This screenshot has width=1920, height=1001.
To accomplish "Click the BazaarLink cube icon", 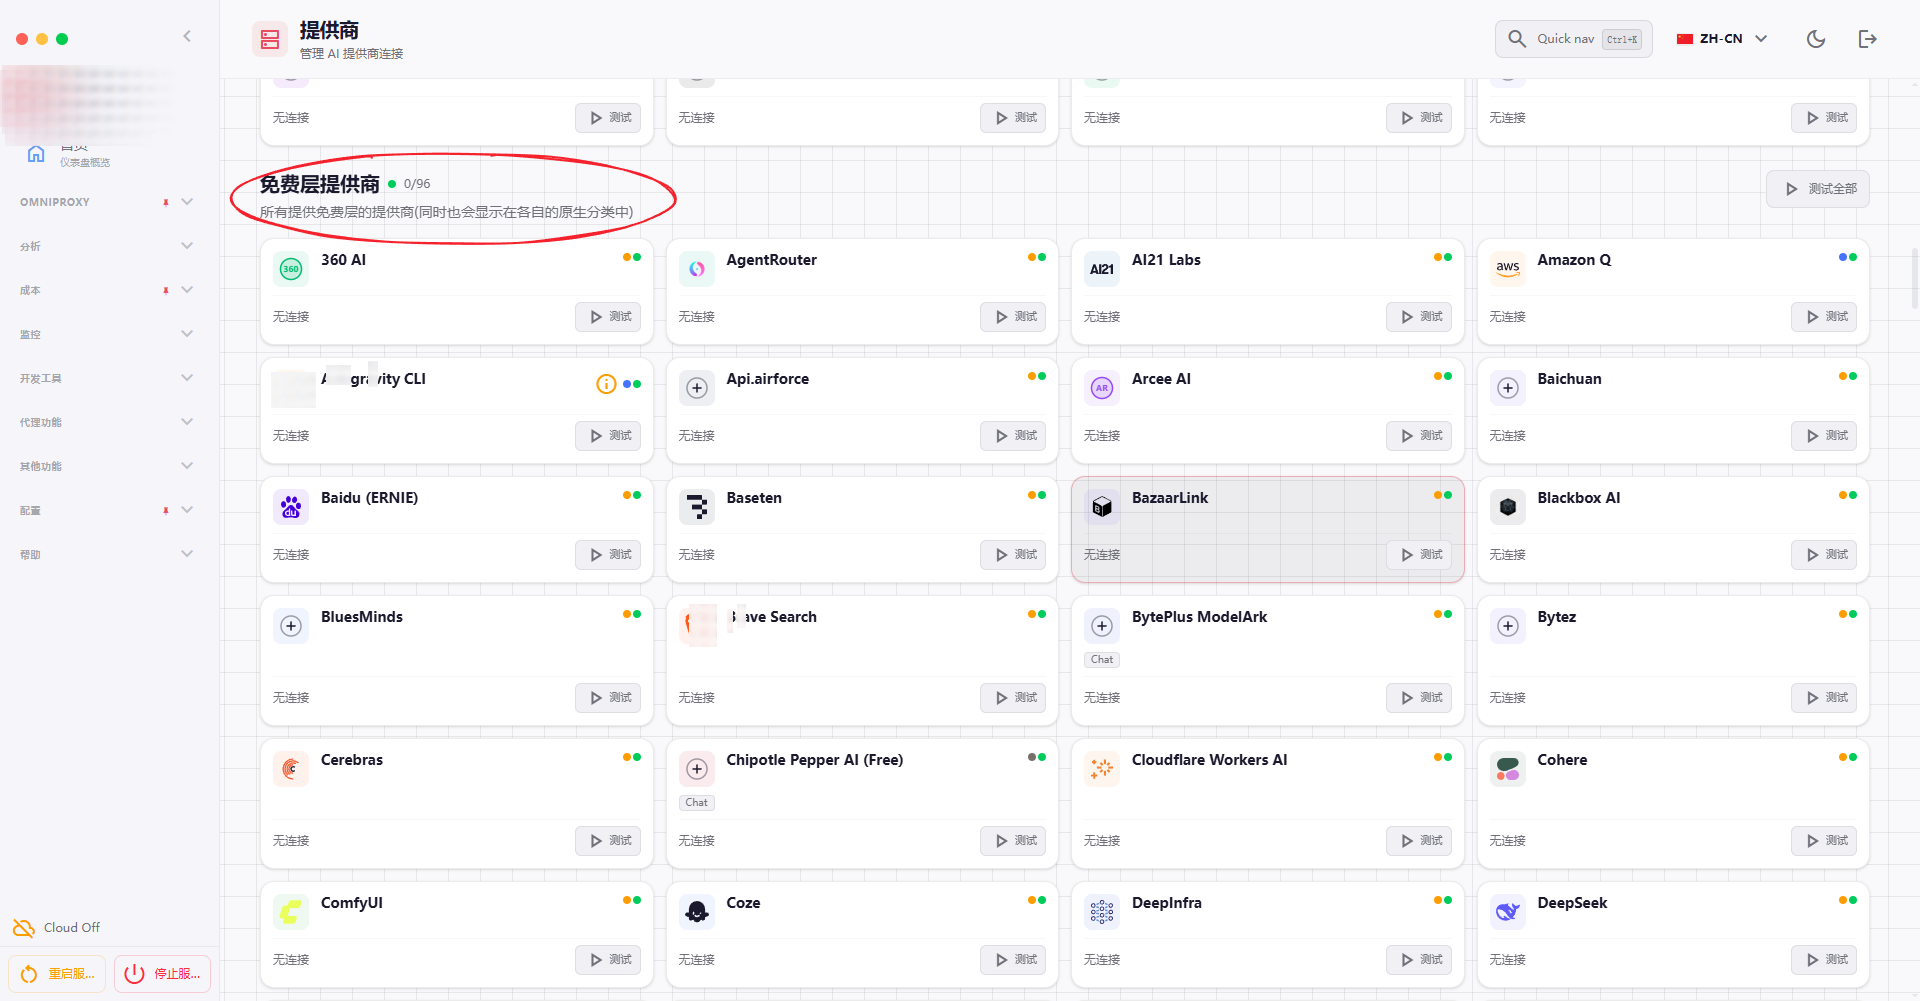I will pos(1102,507).
